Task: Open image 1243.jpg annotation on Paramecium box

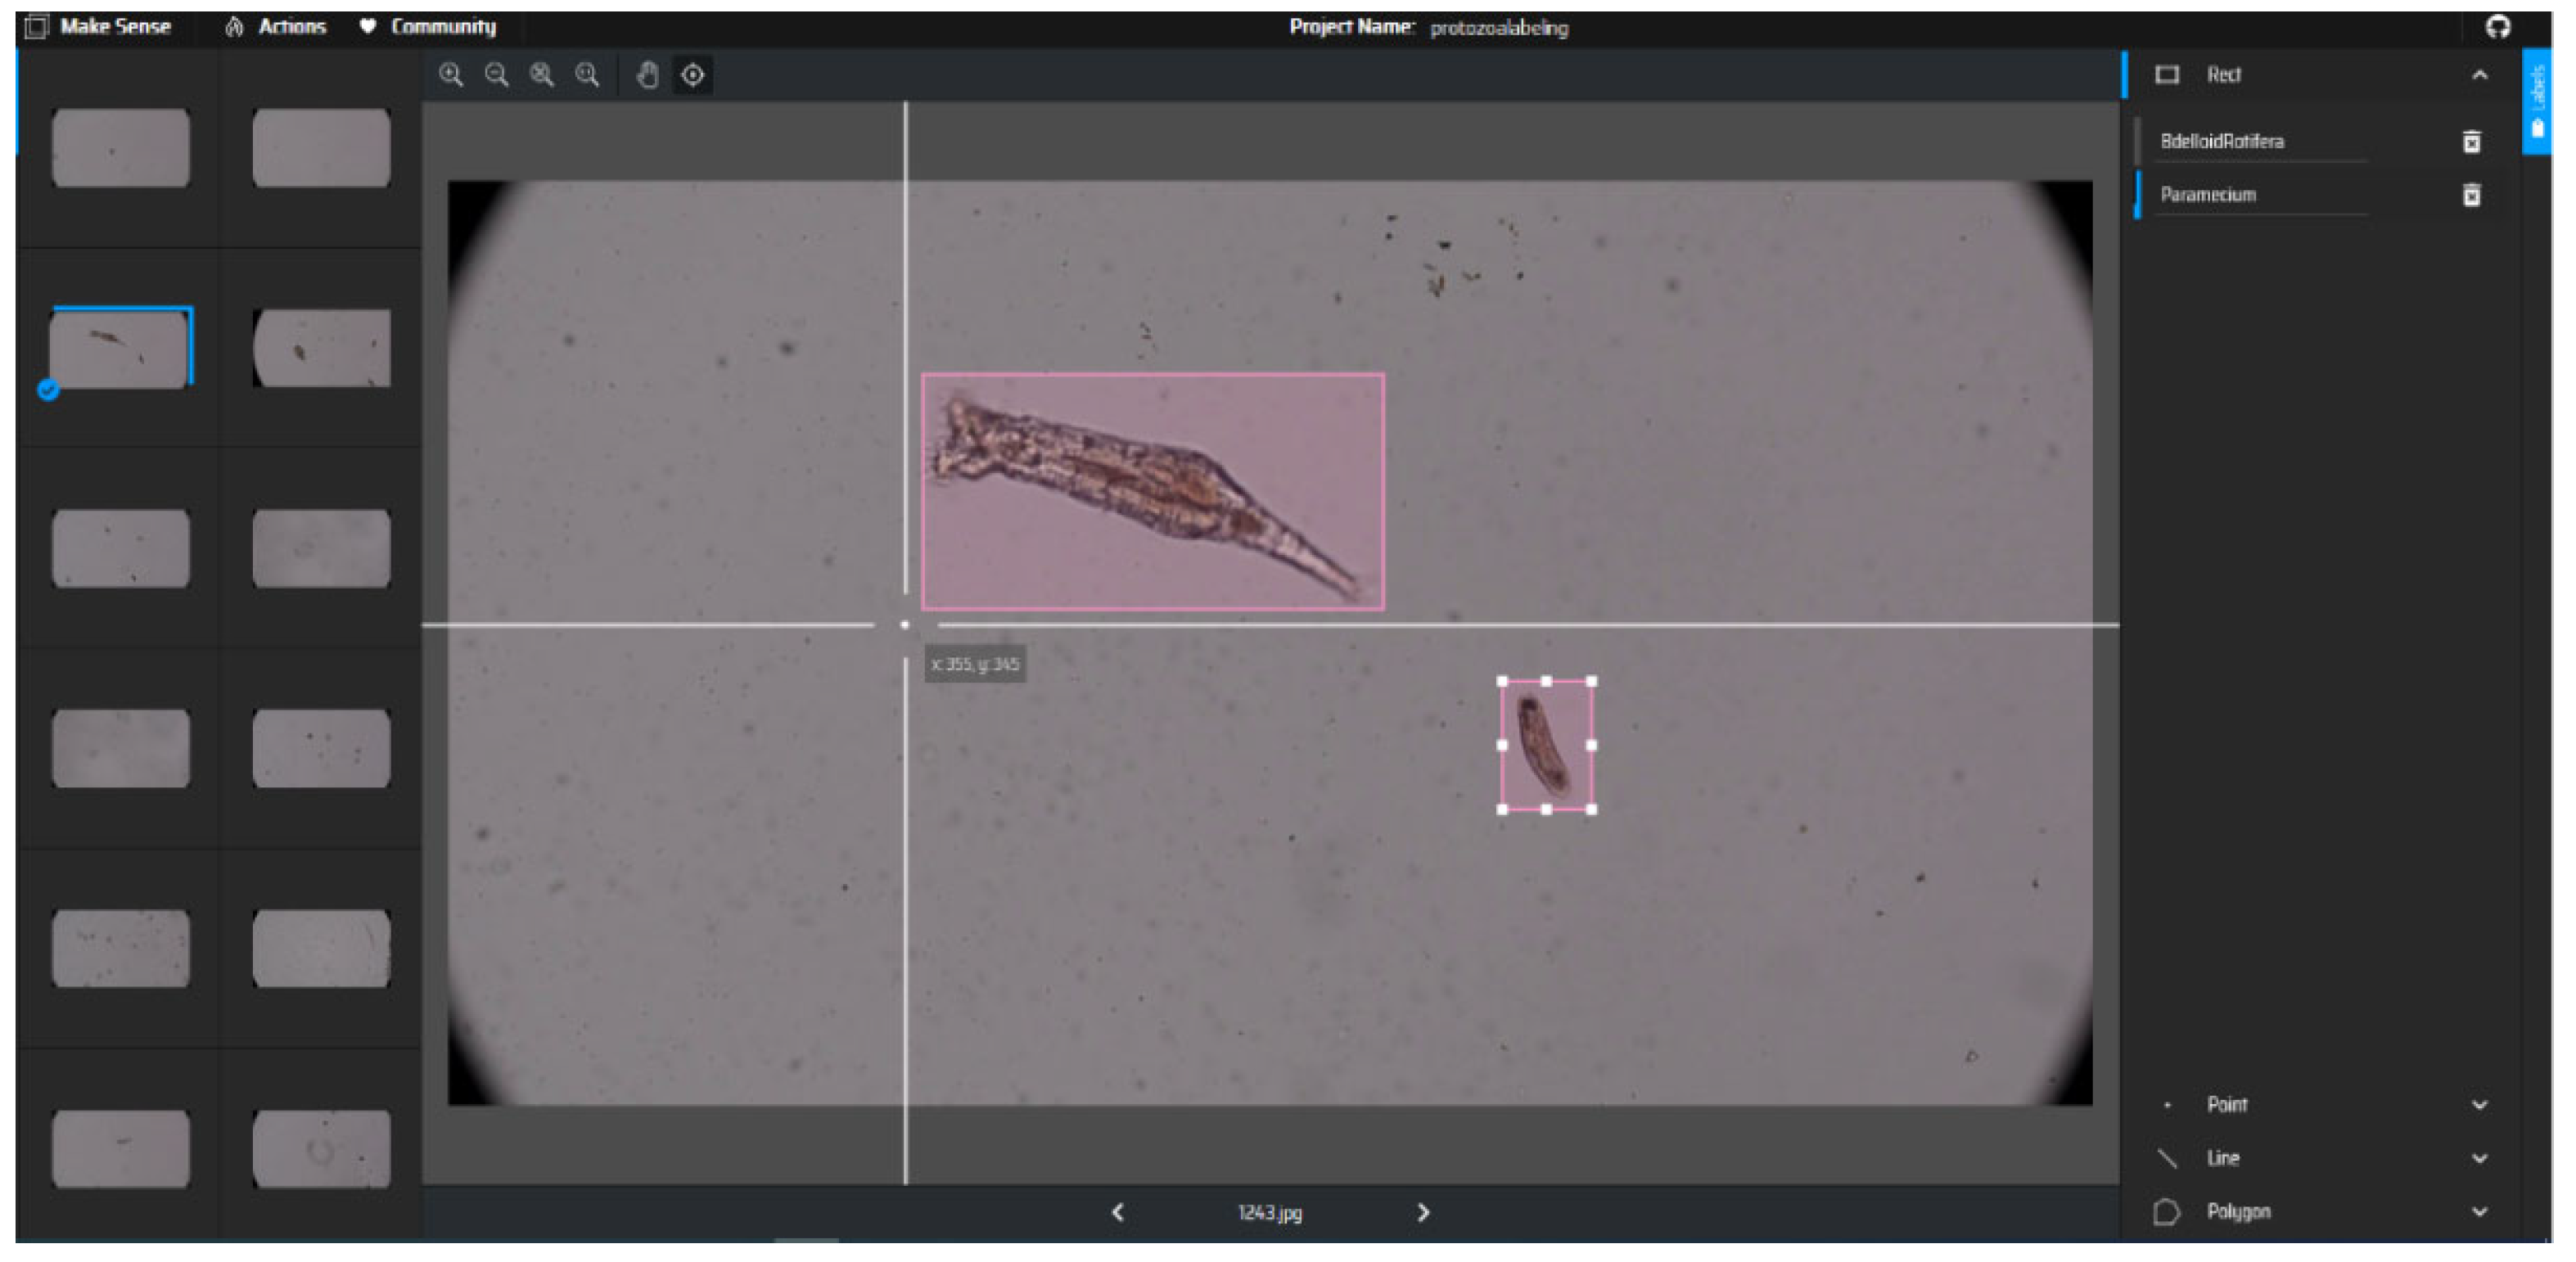Action: tap(1546, 745)
